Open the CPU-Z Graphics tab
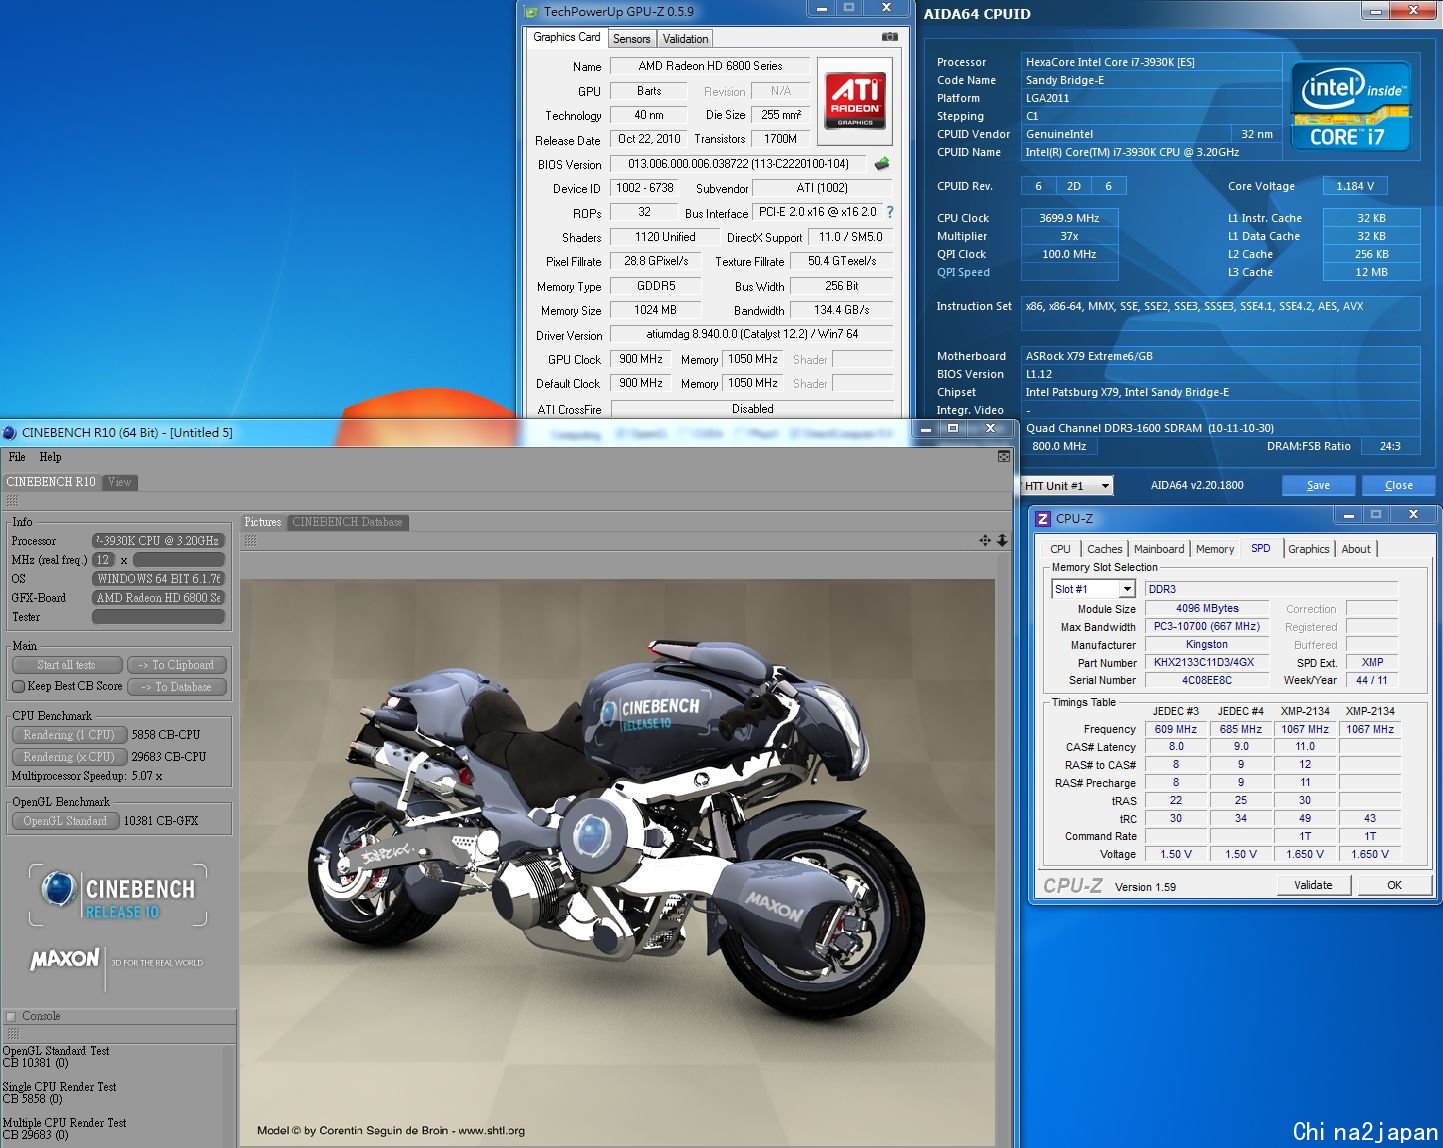Screen dimensions: 1443x1148 click(x=1309, y=549)
